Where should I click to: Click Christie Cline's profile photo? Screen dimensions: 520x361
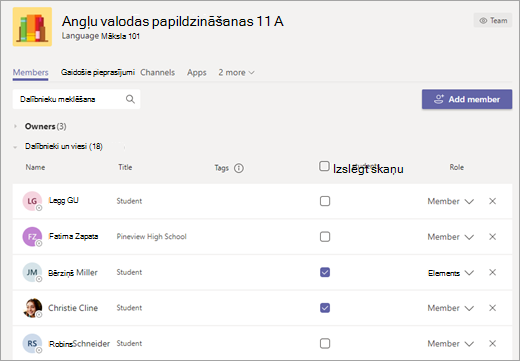pos(32,308)
